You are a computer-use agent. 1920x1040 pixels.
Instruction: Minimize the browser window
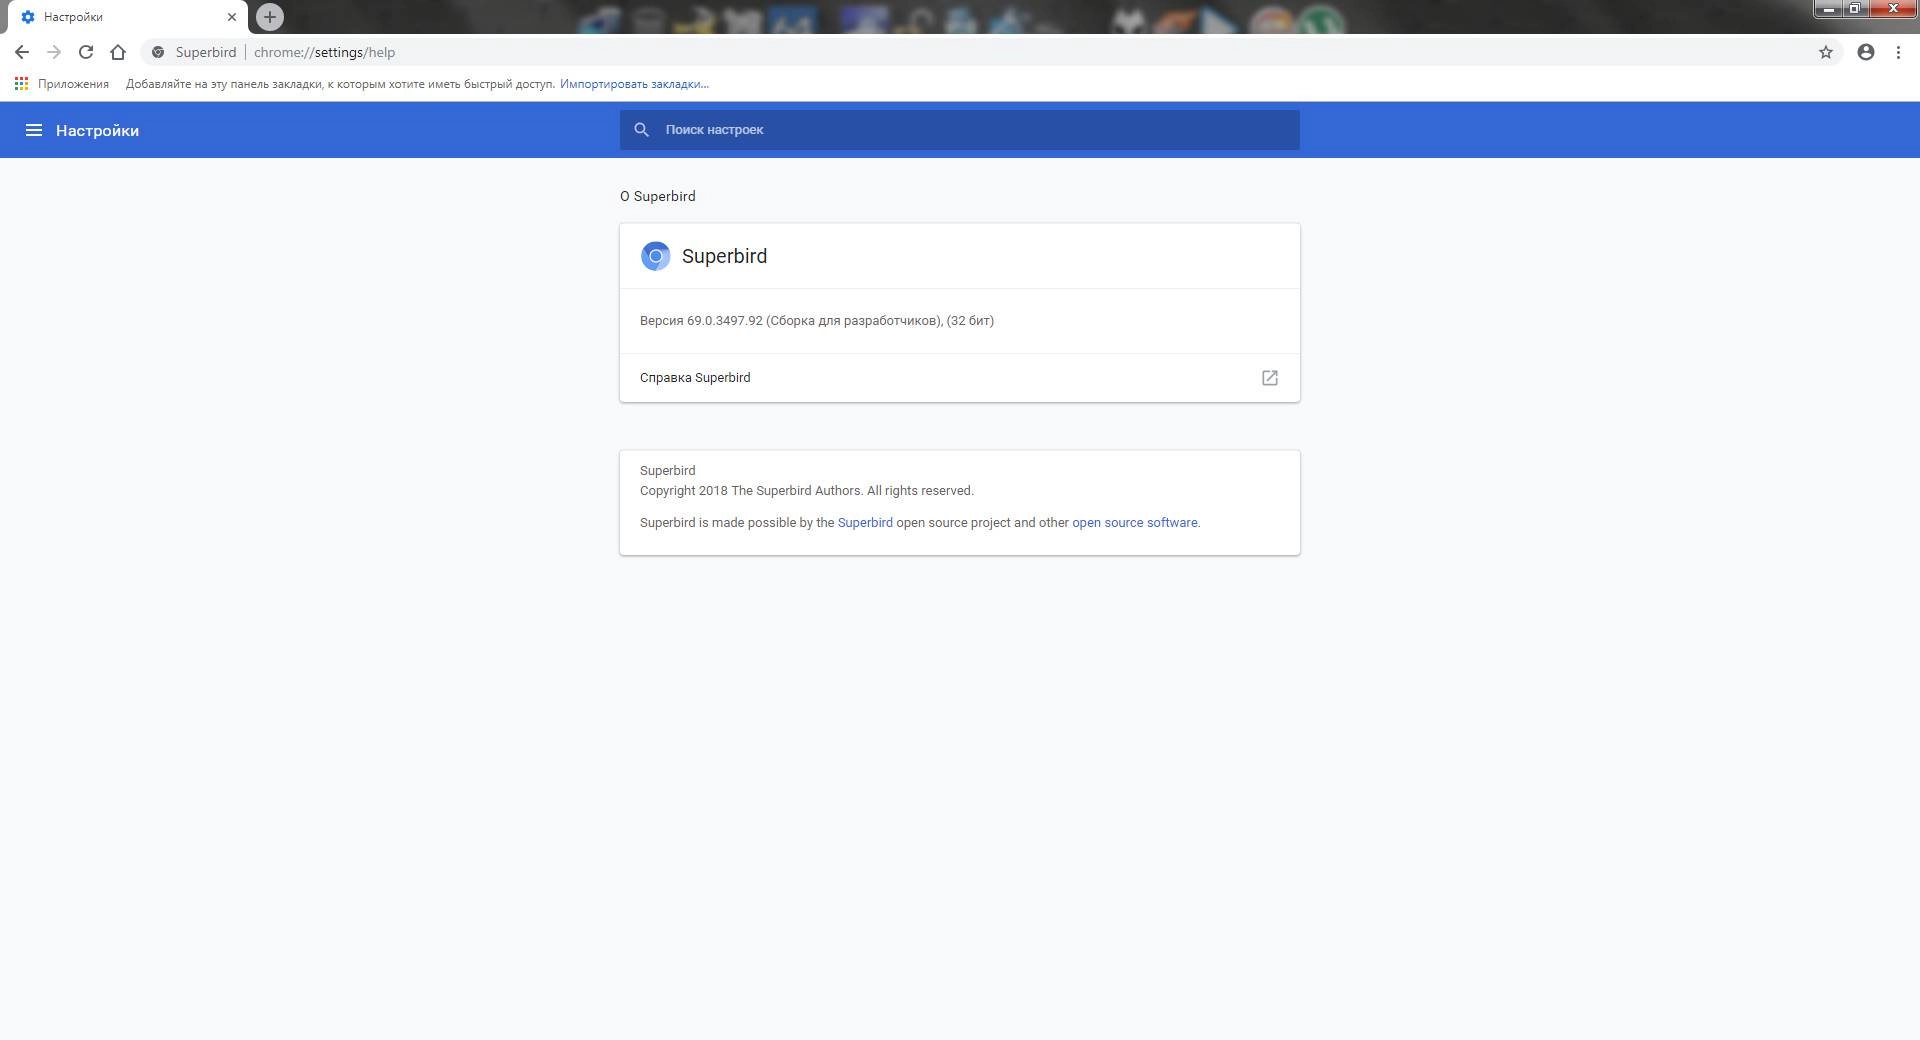pos(1829,9)
